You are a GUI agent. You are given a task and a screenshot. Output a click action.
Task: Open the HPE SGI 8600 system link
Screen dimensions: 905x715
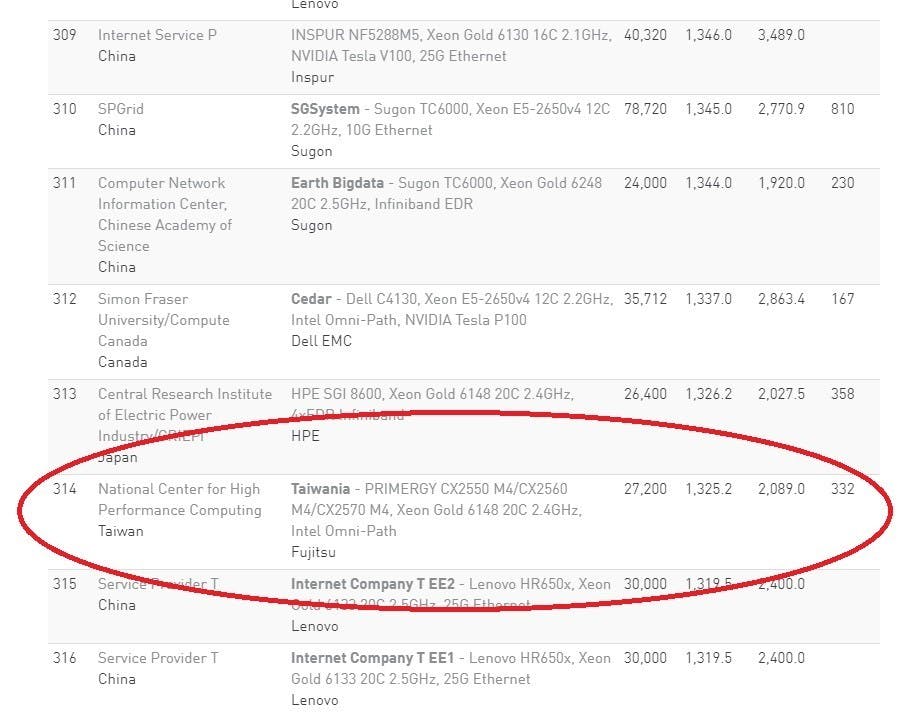pos(432,404)
